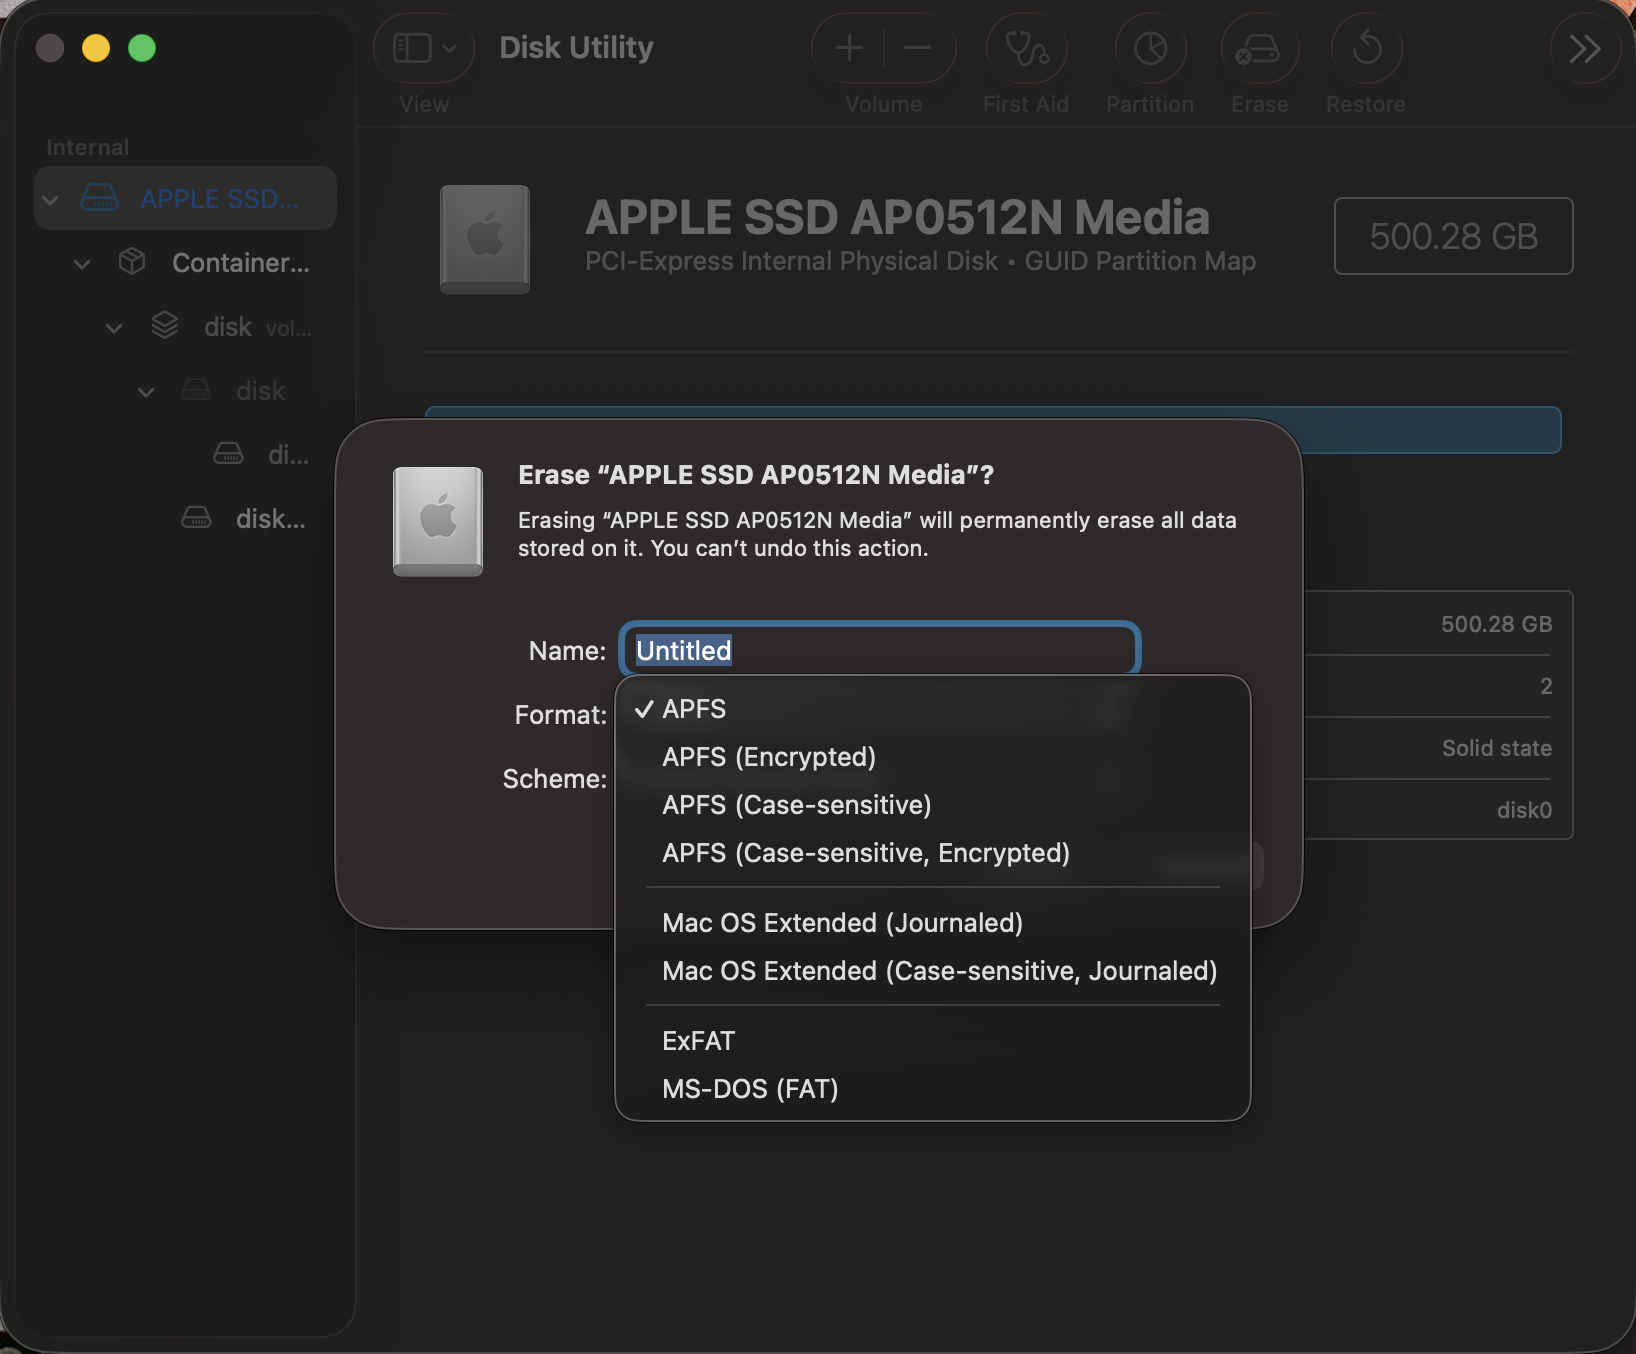Image resolution: width=1636 pixels, height=1354 pixels.
Task: Choose ExFAT from the format list
Action: point(698,1041)
